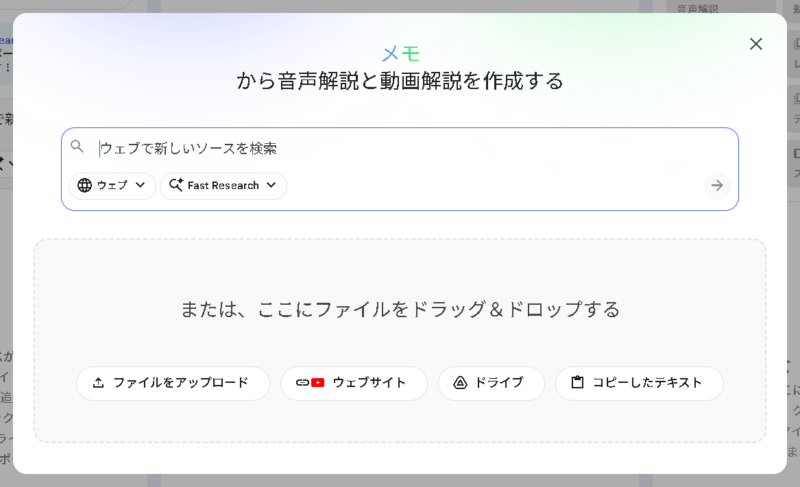This screenshot has height=487, width=800.
Task: Click the Google Drive triangle icon
Action: coord(460,383)
